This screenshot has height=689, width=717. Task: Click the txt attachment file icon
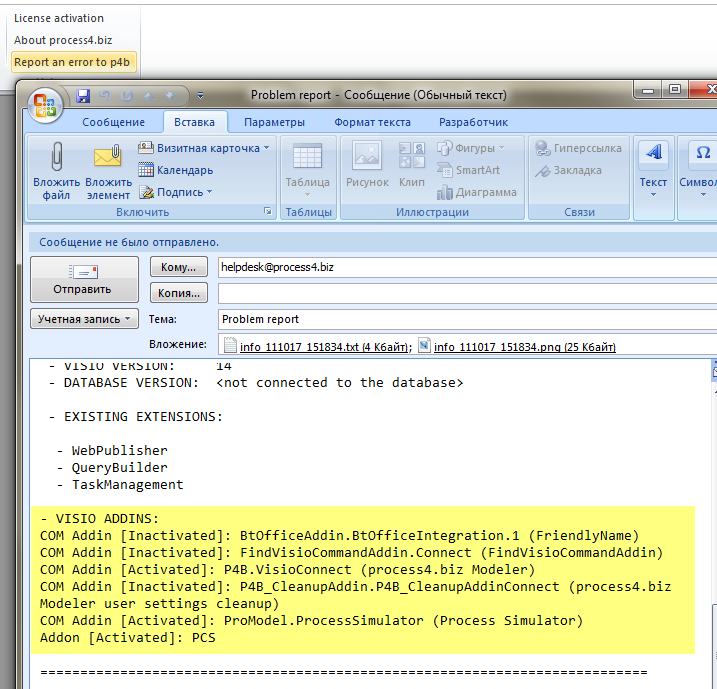[x=230, y=345]
